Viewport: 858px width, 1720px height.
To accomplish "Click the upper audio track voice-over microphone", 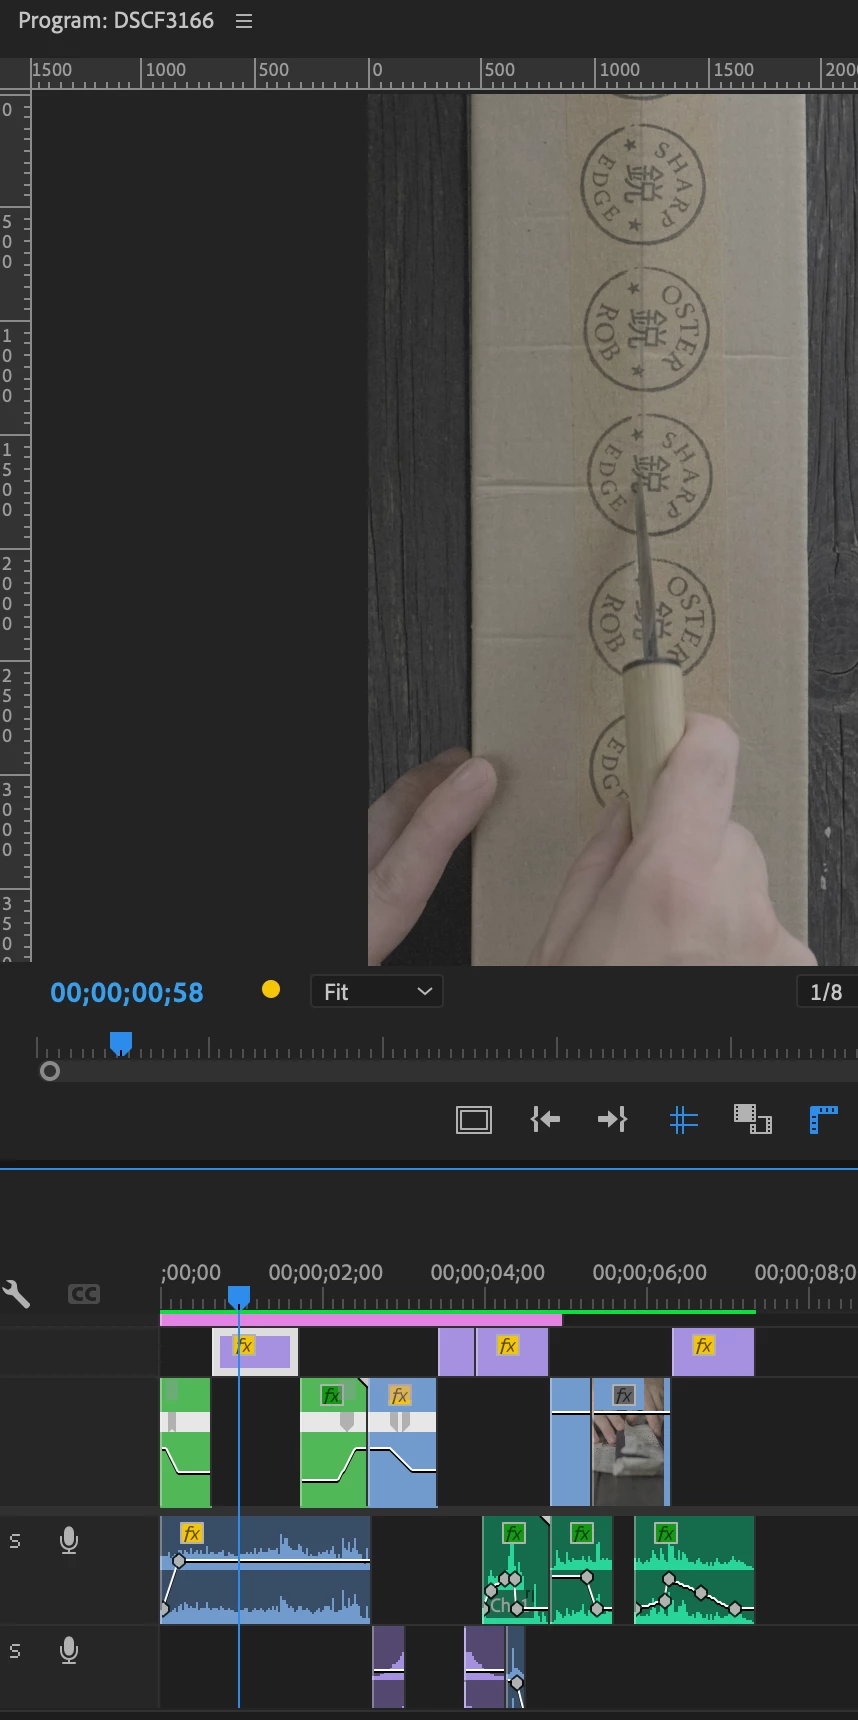I will 69,1541.
